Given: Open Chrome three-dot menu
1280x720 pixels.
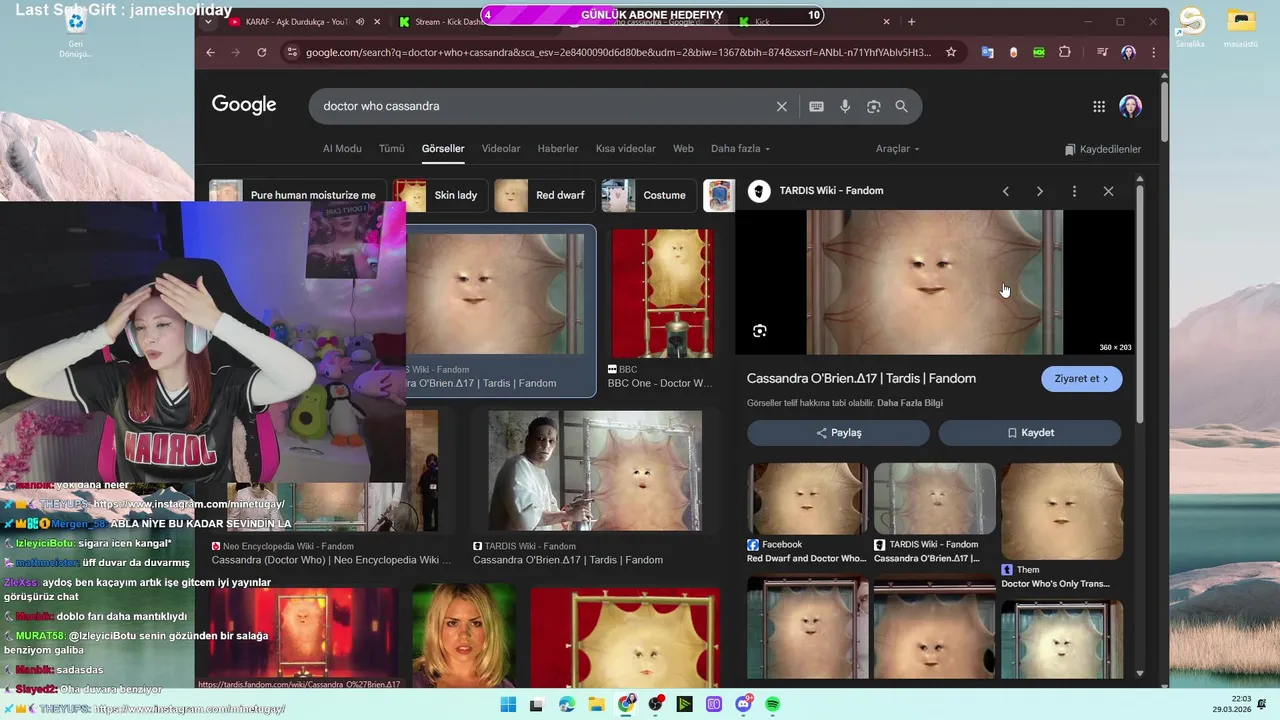Looking at the screenshot, I should pos(1154,52).
